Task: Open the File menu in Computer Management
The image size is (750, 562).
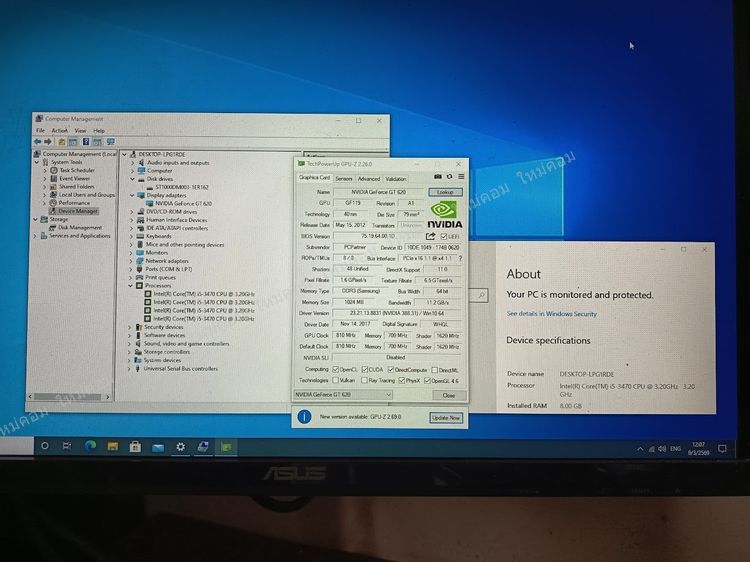Action: pyautogui.click(x=41, y=131)
